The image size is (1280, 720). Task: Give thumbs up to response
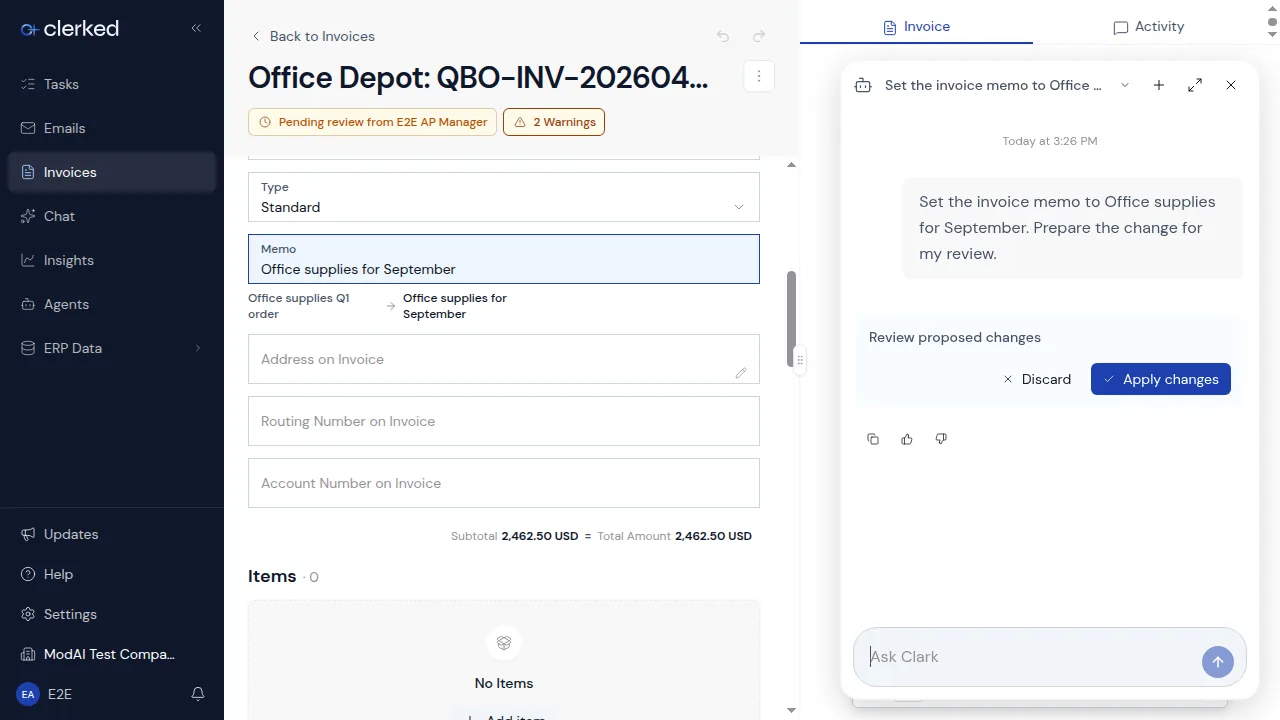[x=907, y=439]
